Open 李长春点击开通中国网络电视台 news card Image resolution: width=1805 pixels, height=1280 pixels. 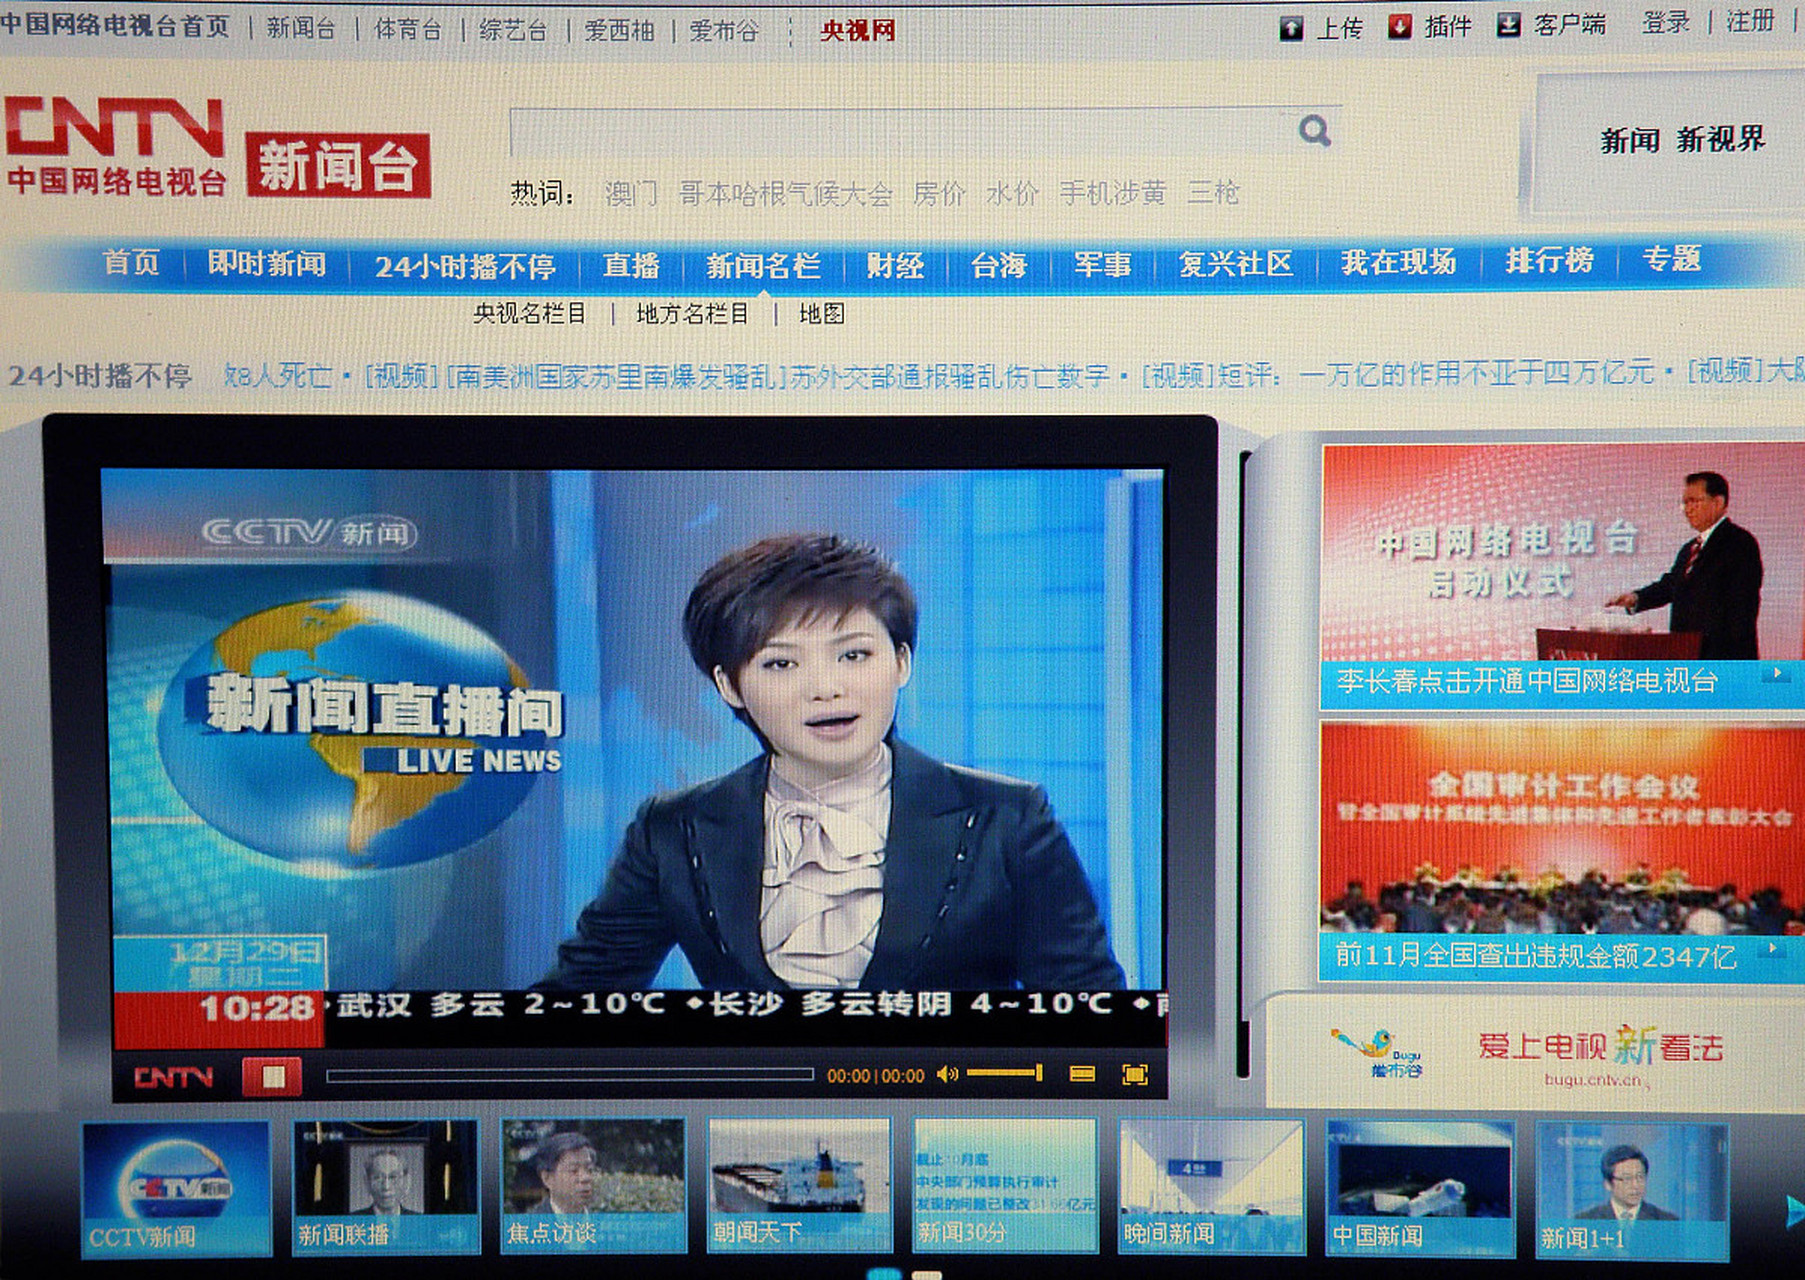tap(1563, 577)
